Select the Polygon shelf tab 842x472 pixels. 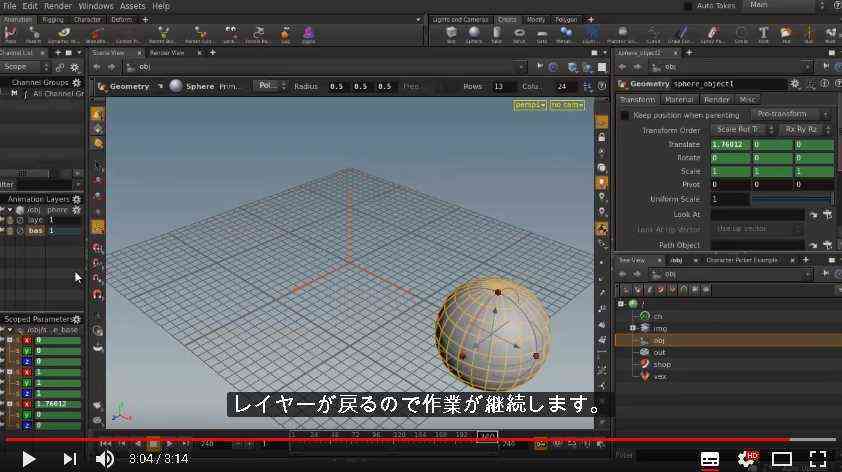pos(566,19)
